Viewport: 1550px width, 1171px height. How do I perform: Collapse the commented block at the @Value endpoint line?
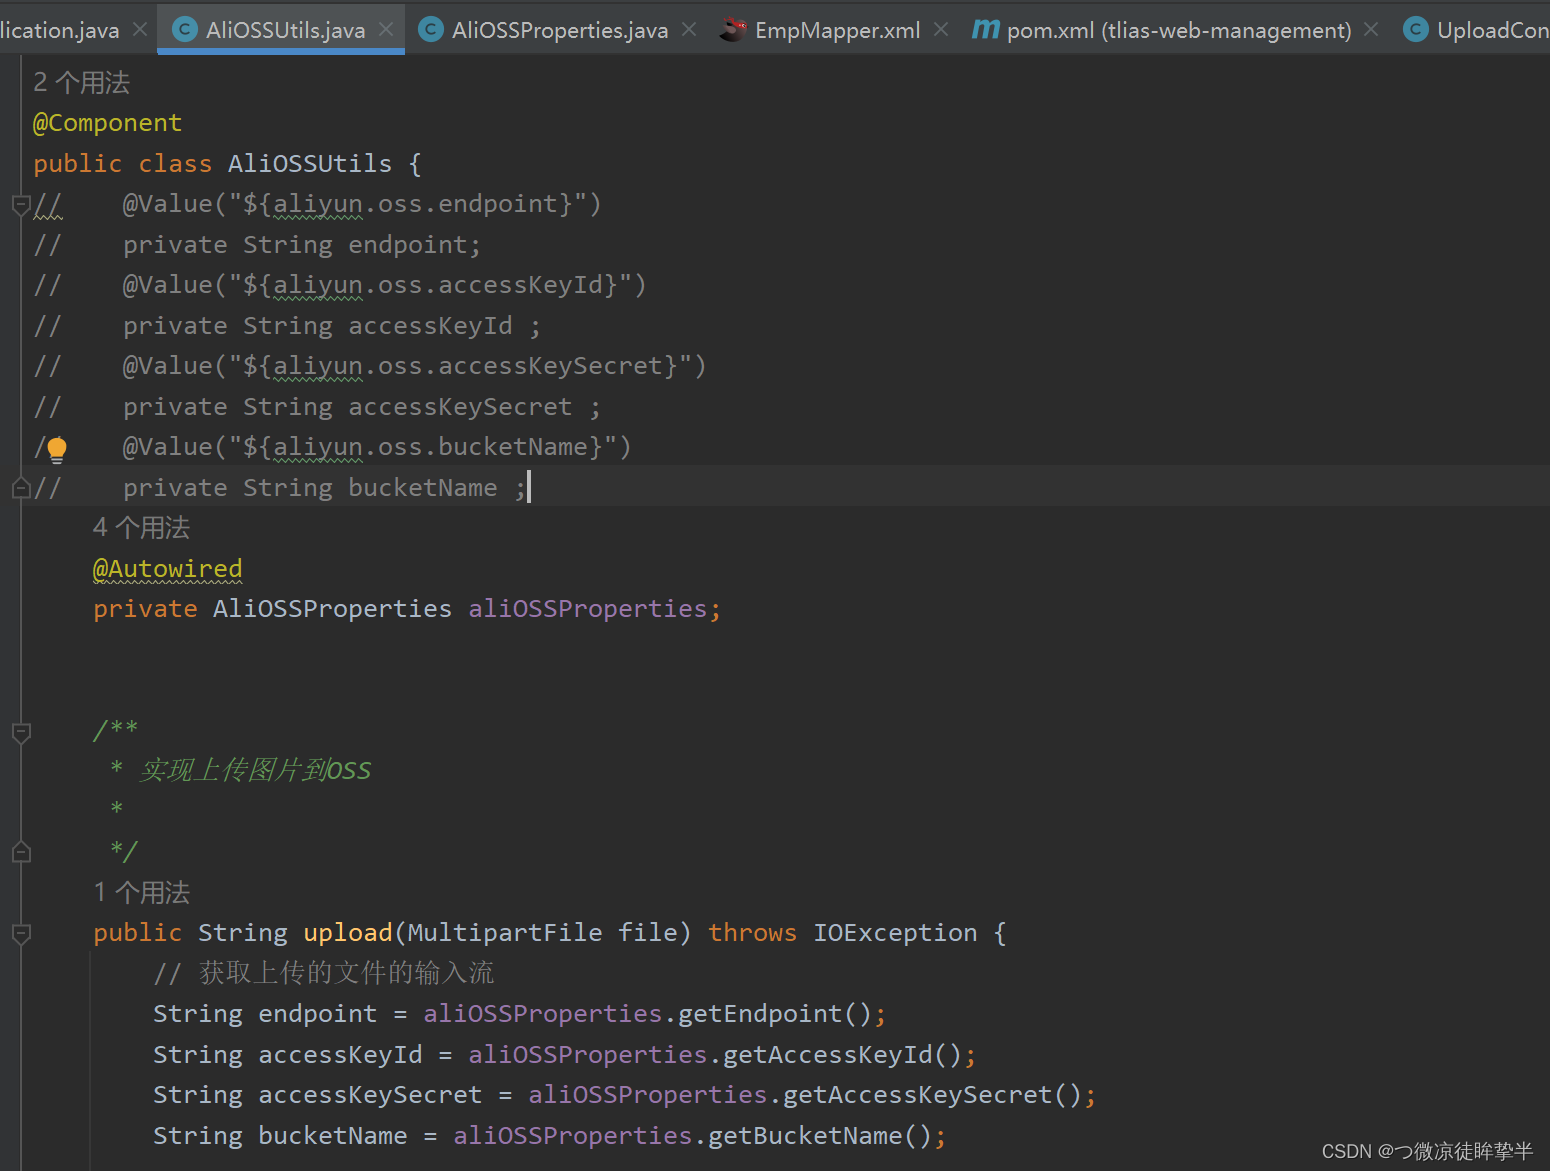click(x=20, y=205)
